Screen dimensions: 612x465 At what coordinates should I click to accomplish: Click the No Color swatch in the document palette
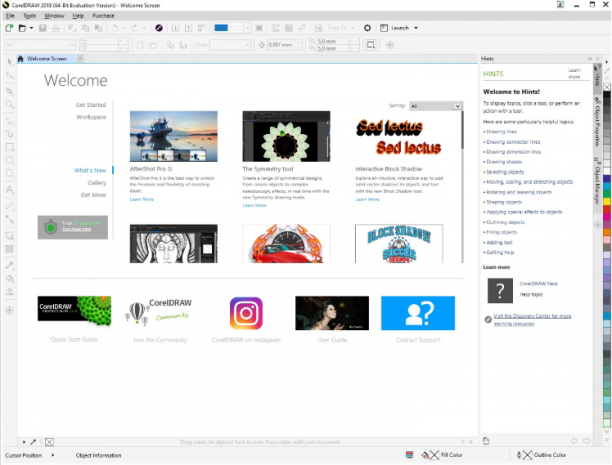[x=50, y=442]
